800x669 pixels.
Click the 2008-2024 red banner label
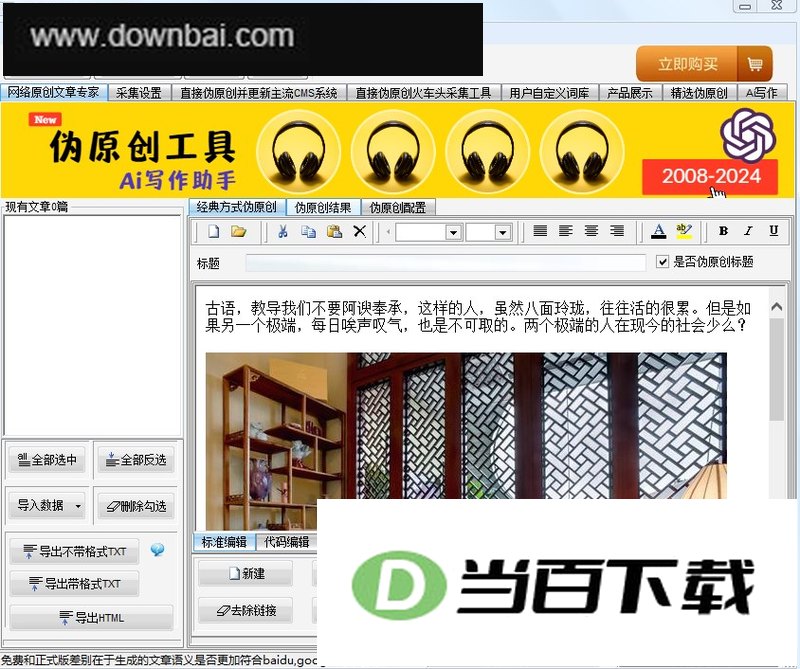[x=710, y=177]
